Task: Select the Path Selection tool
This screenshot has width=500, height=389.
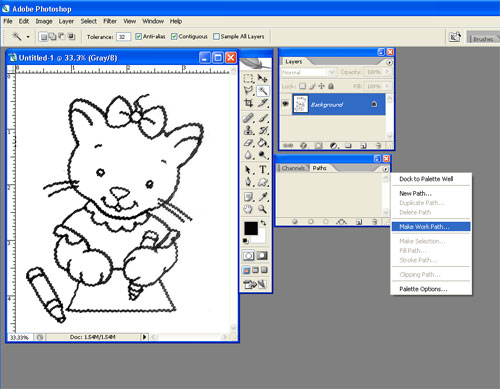Action: (248, 170)
